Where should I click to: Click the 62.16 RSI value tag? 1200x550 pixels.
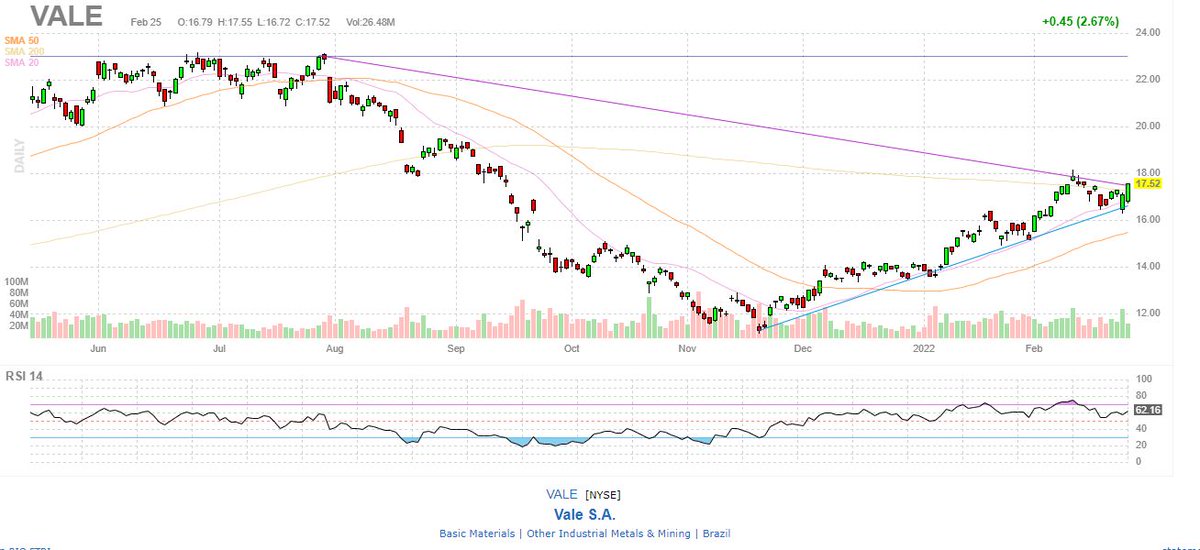[1147, 410]
